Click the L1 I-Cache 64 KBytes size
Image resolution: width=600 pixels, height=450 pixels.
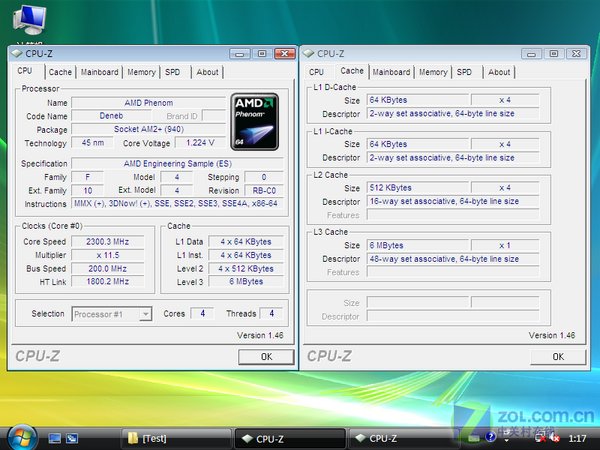[417, 144]
